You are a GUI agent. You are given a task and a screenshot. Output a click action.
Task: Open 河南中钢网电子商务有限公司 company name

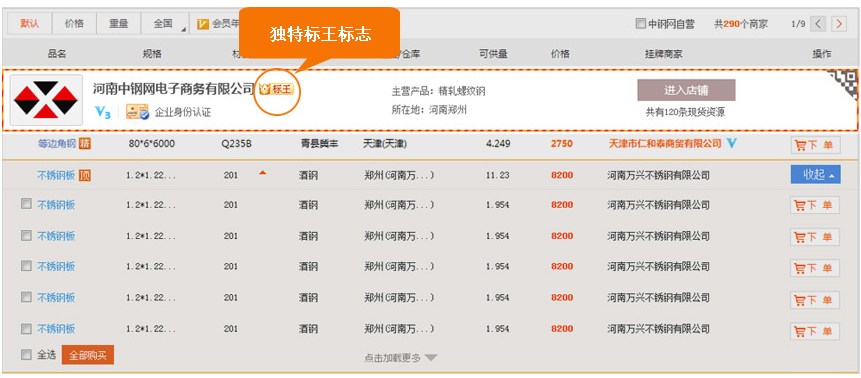174,88
